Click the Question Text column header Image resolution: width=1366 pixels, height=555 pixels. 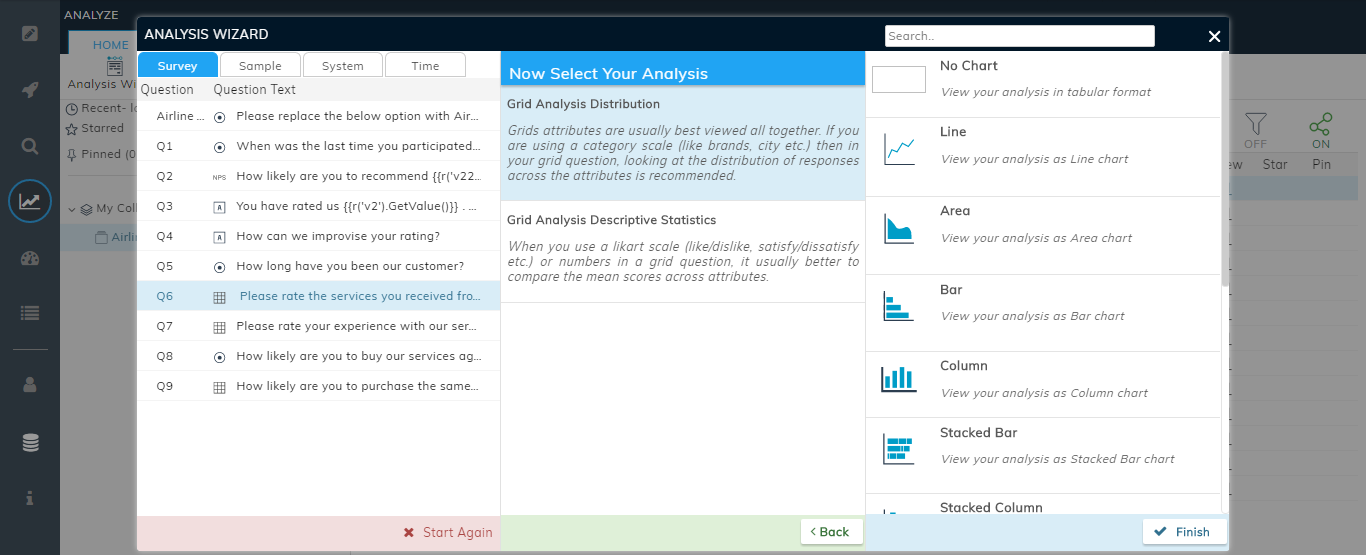(254, 89)
